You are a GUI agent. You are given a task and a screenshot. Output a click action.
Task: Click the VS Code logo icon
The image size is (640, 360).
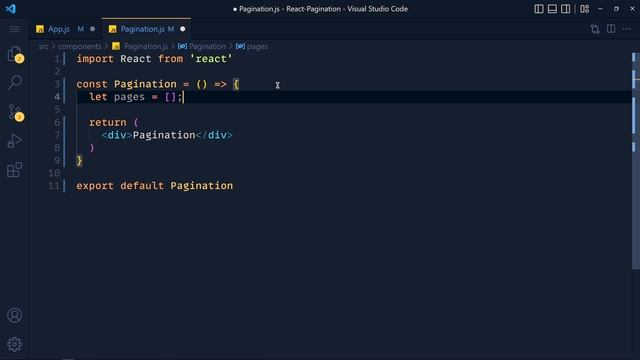tap(11, 9)
